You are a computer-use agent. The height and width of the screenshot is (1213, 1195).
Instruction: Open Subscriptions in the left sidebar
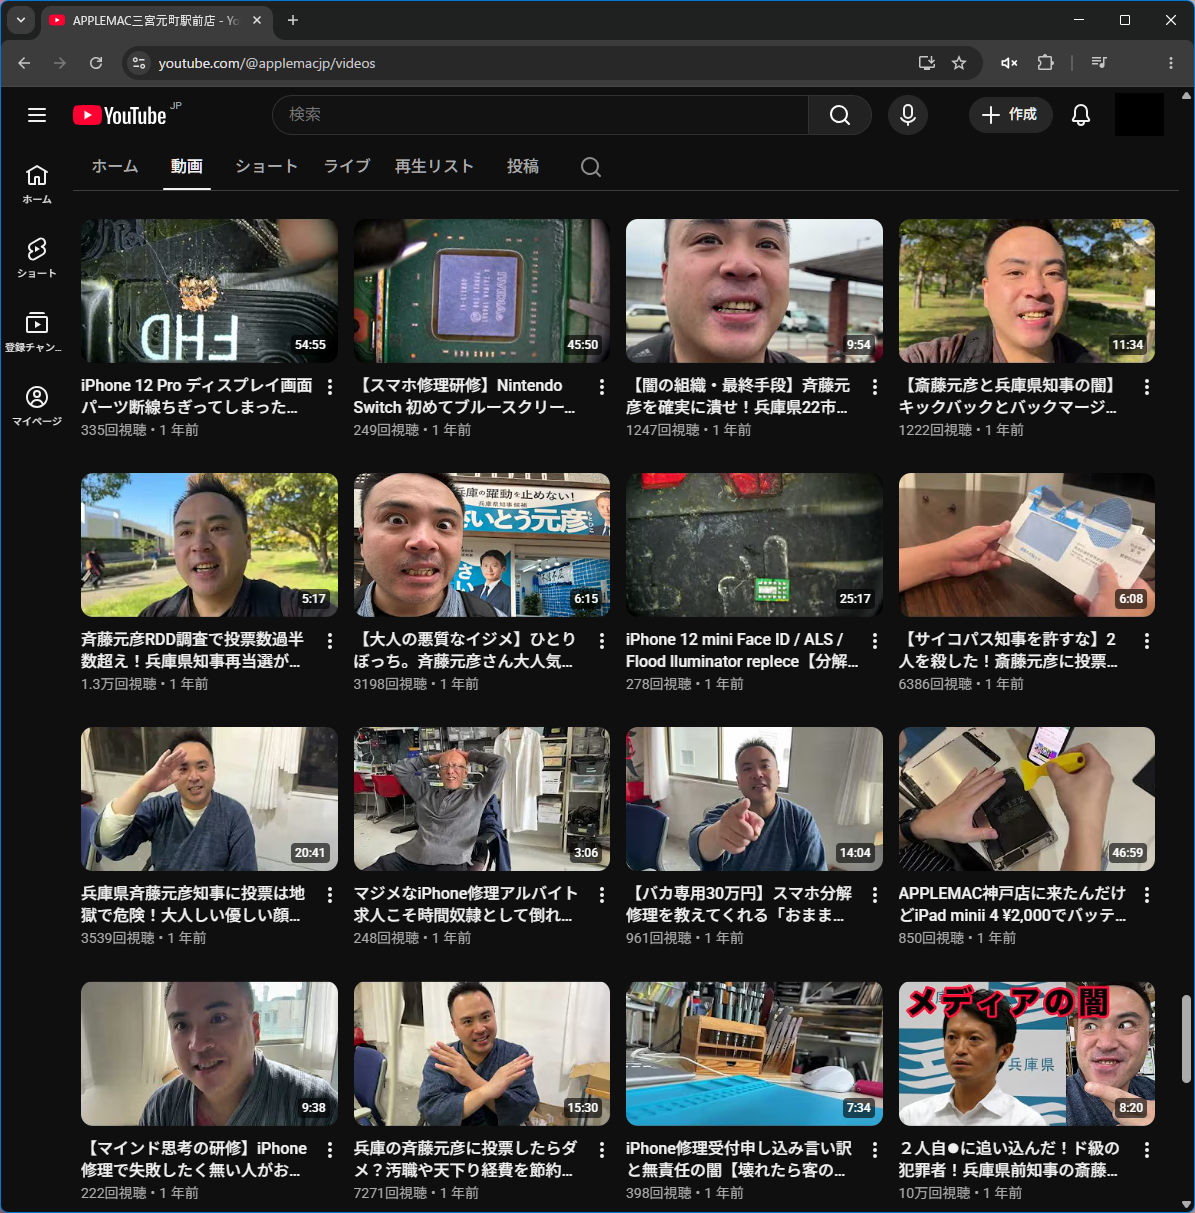(x=37, y=332)
